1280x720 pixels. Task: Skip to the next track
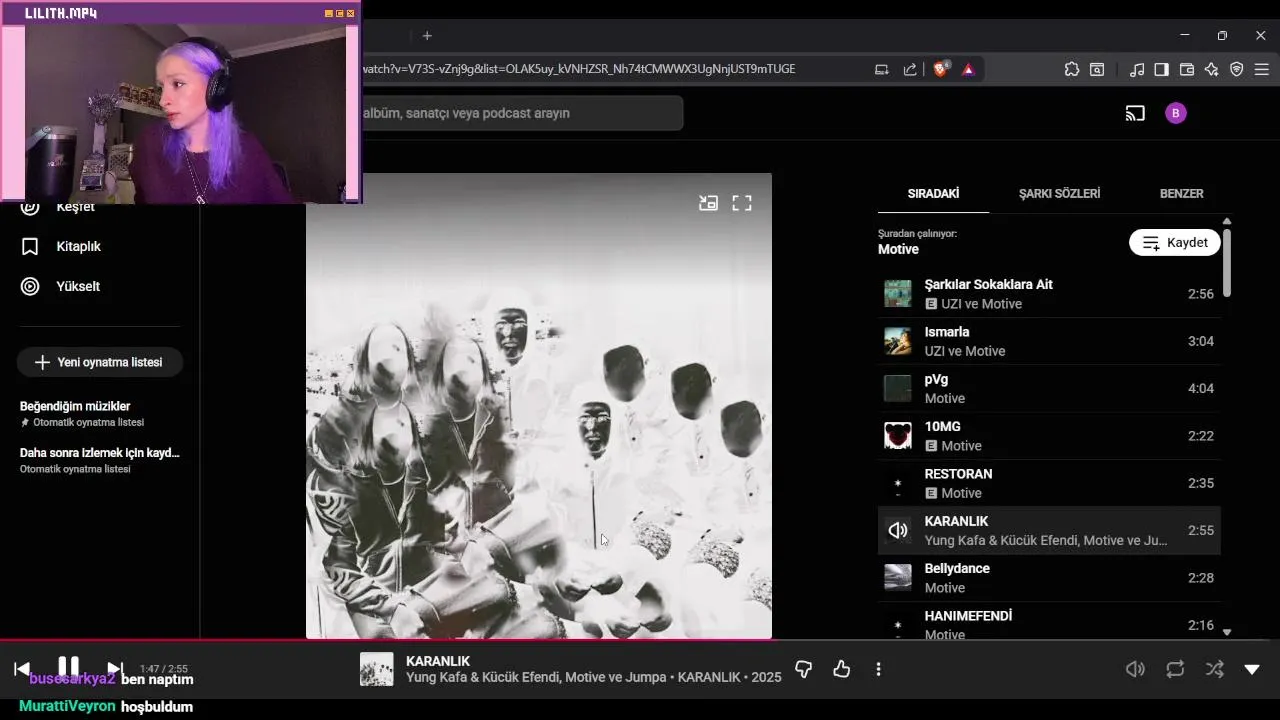pyautogui.click(x=115, y=669)
